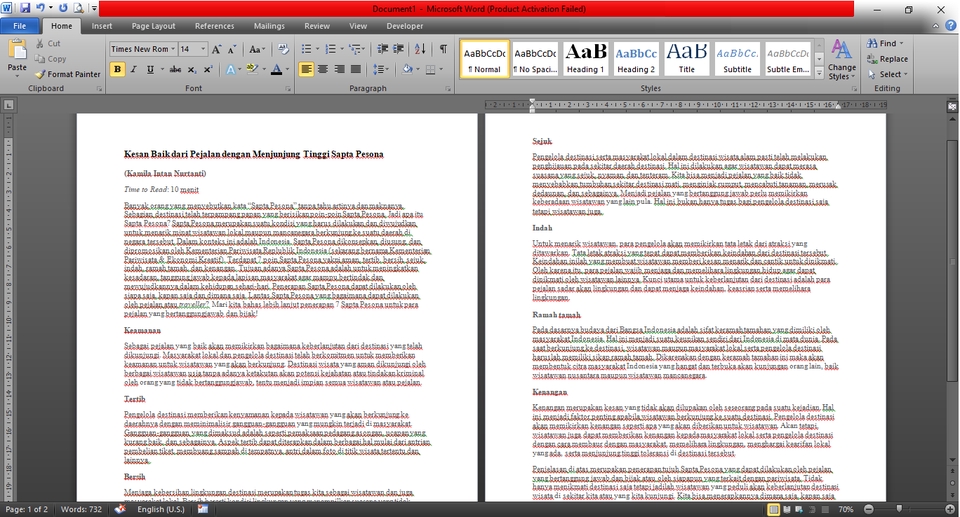Click the Cut command
960x517 pixels.
[48, 43]
